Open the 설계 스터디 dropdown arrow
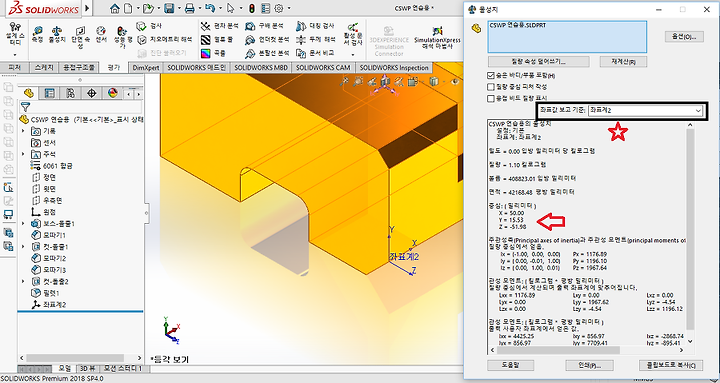The height and width of the screenshot is (383, 720). click(15, 54)
